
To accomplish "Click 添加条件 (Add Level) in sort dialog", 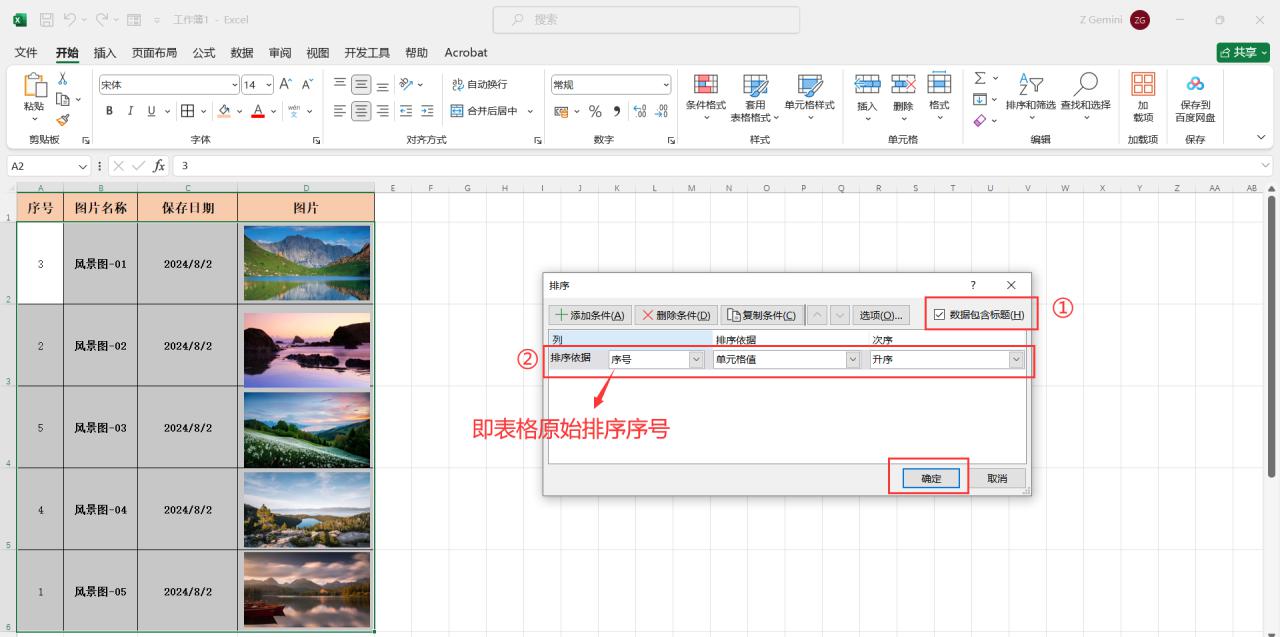I will (x=590, y=315).
